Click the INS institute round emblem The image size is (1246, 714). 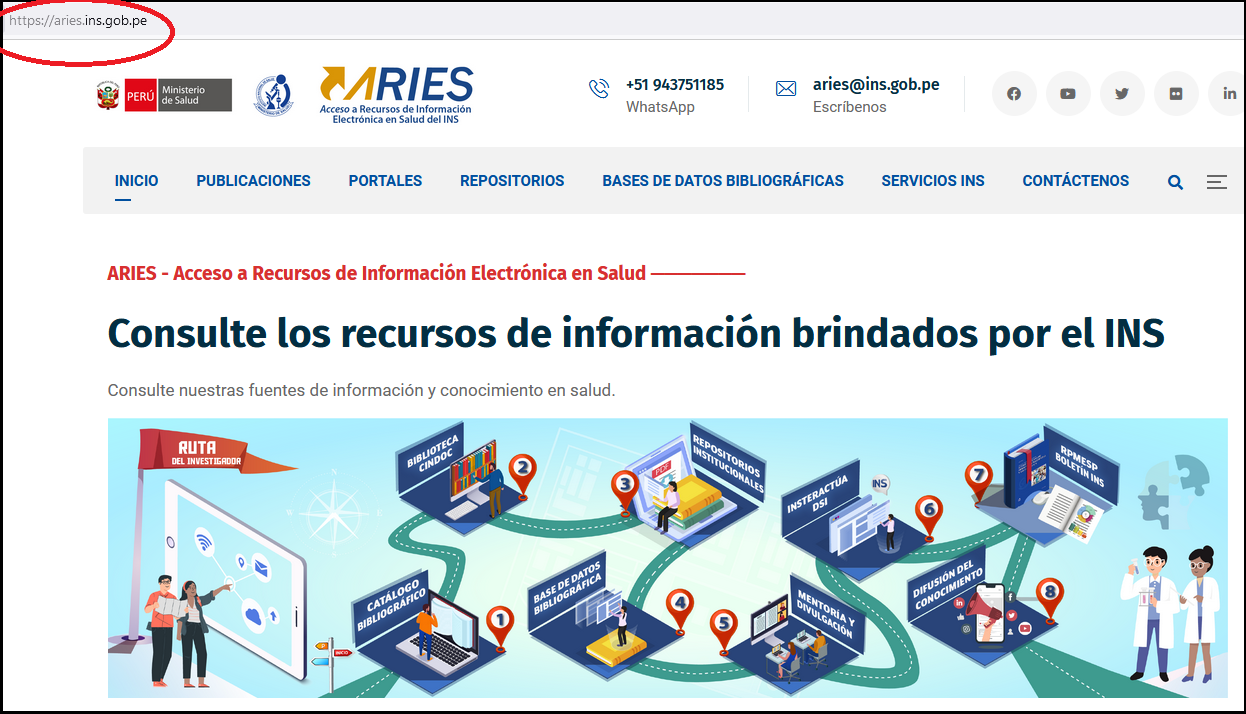(x=273, y=95)
